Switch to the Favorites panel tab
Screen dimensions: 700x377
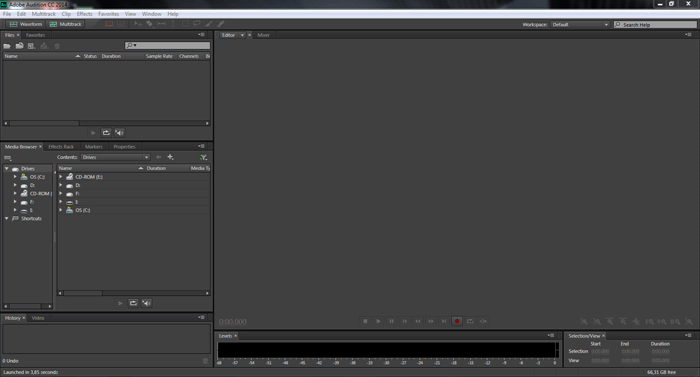pyautogui.click(x=35, y=35)
